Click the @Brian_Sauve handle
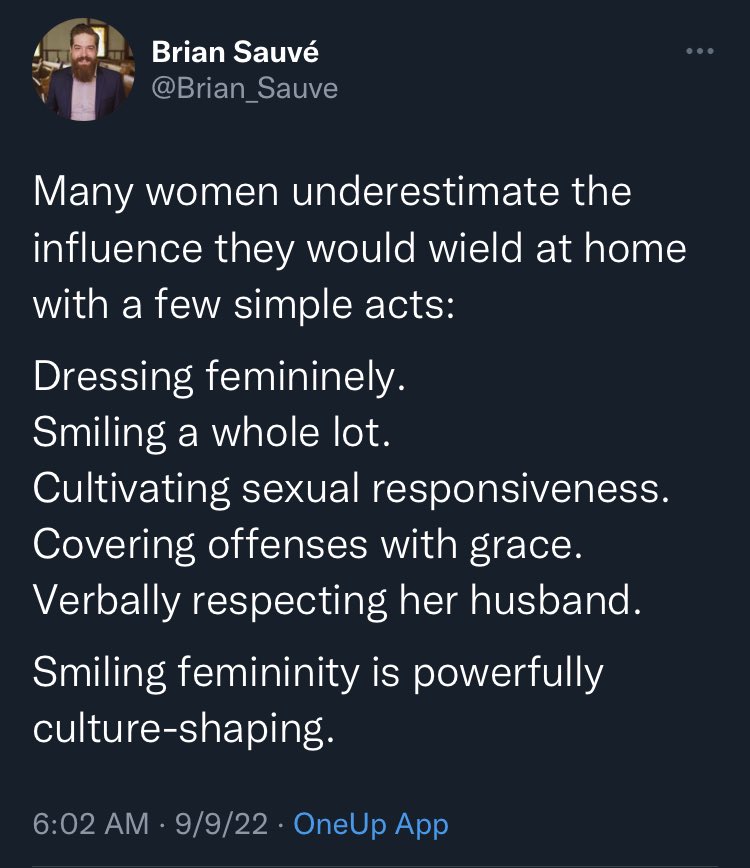750x868 pixels. (245, 89)
